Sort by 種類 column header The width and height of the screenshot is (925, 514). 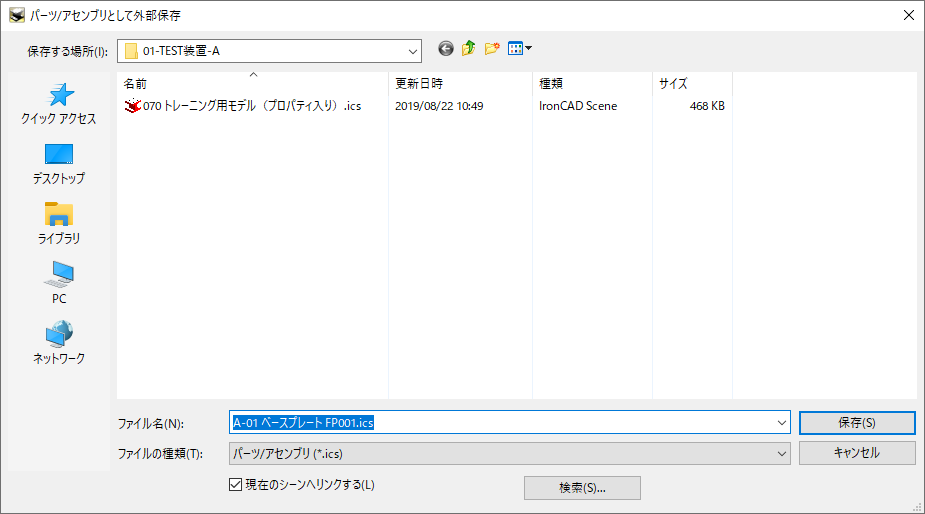pos(592,83)
